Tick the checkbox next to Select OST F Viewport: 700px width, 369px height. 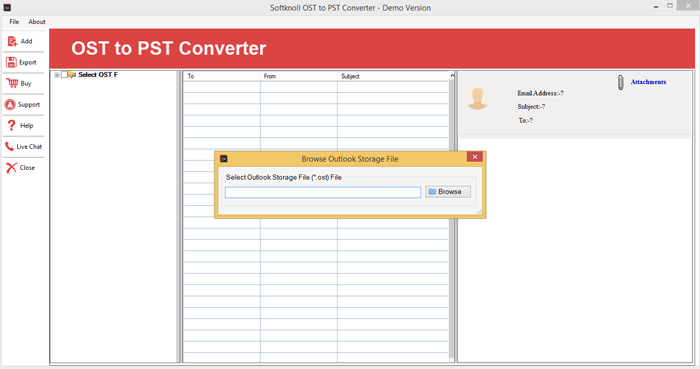(64, 75)
